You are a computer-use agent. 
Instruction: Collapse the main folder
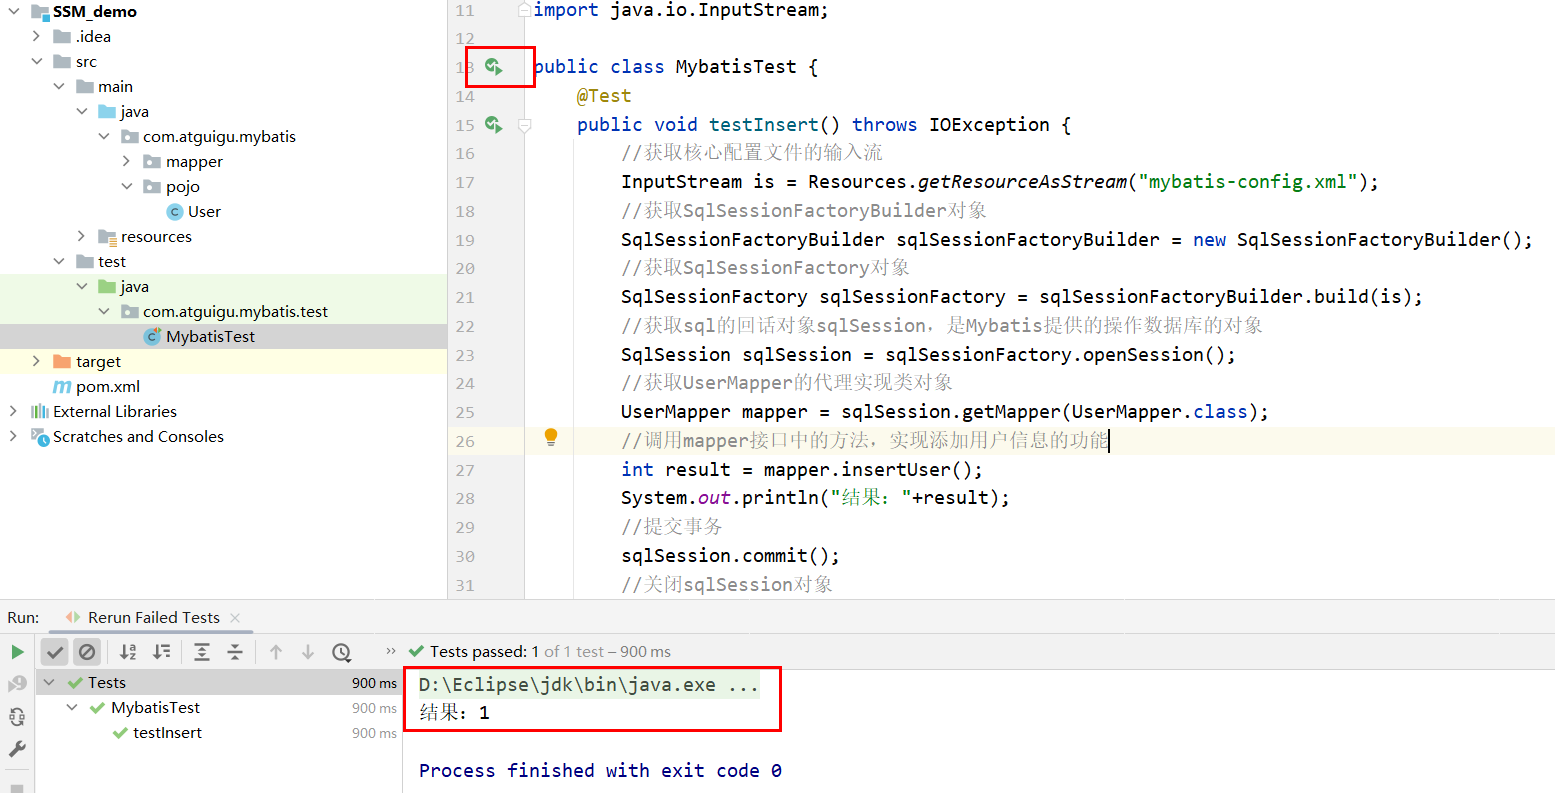pyautogui.click(x=59, y=86)
